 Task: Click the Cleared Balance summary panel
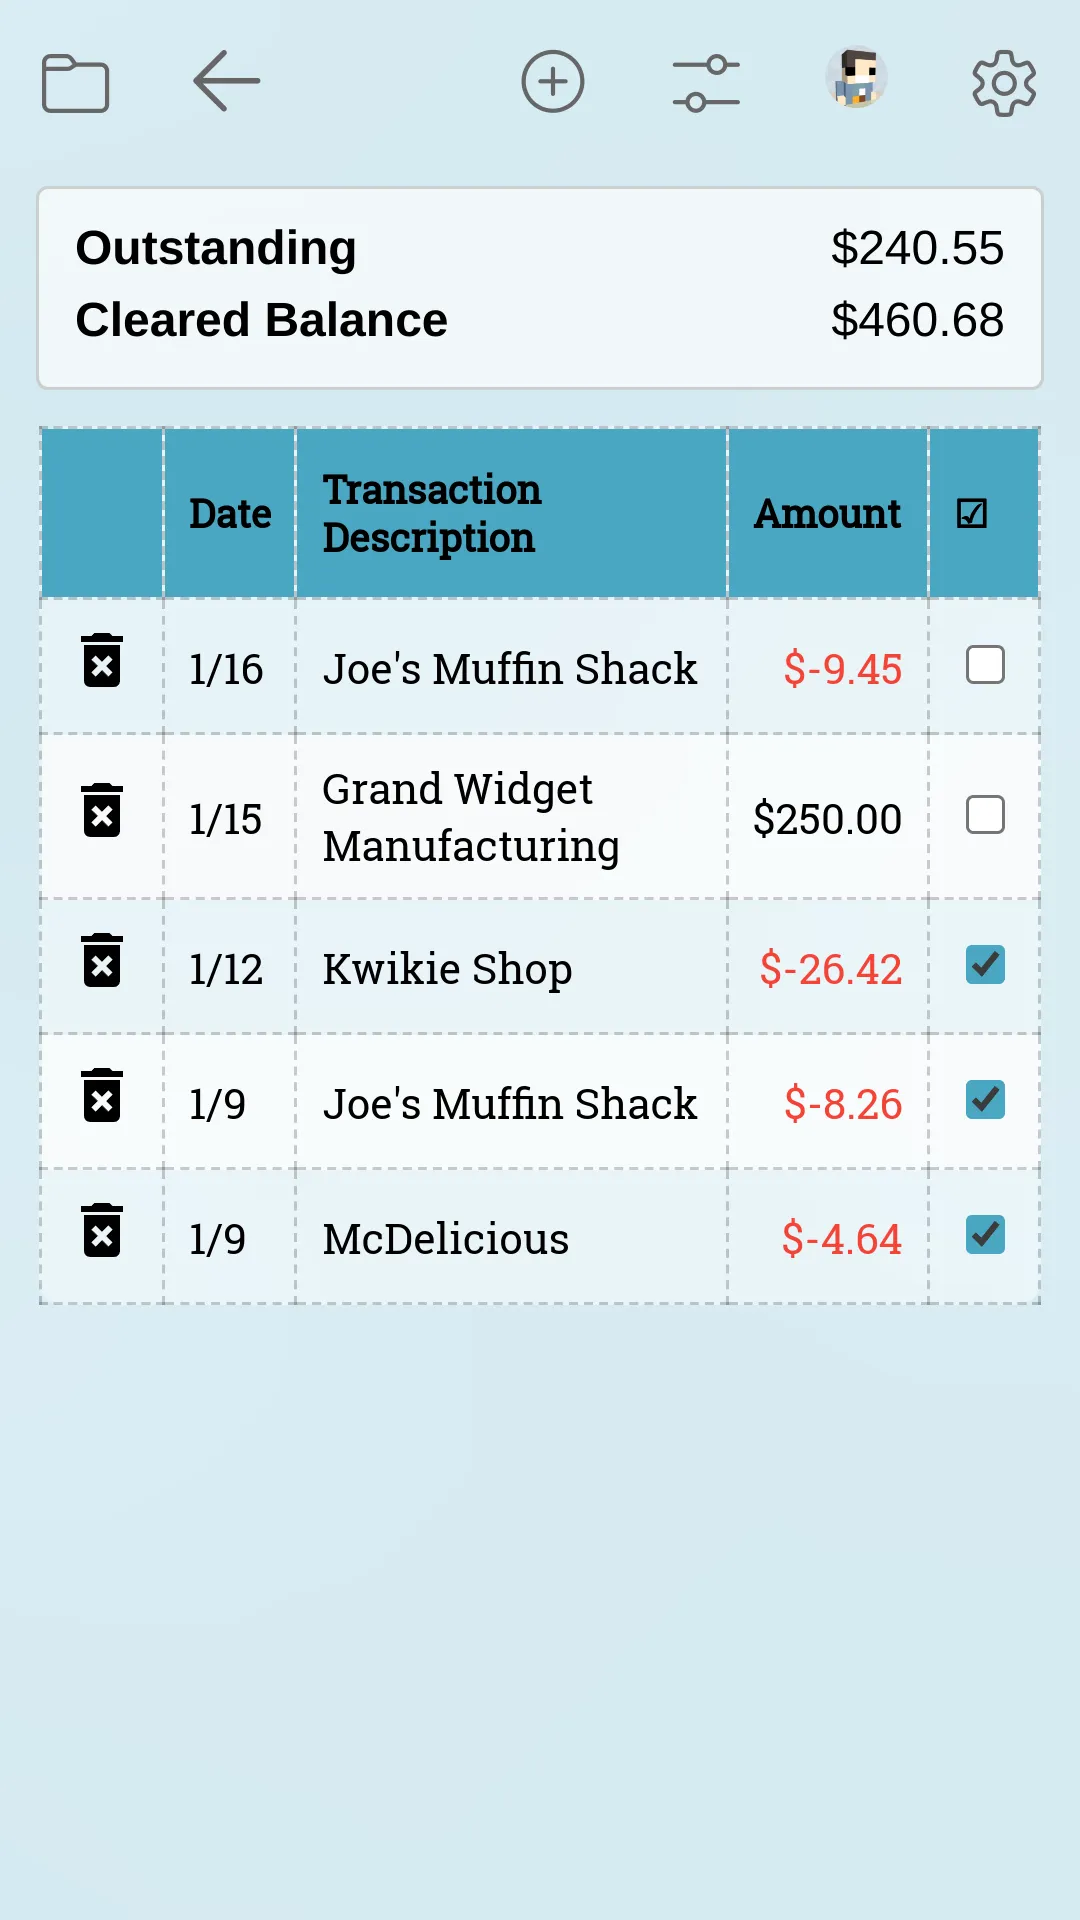[x=540, y=288]
